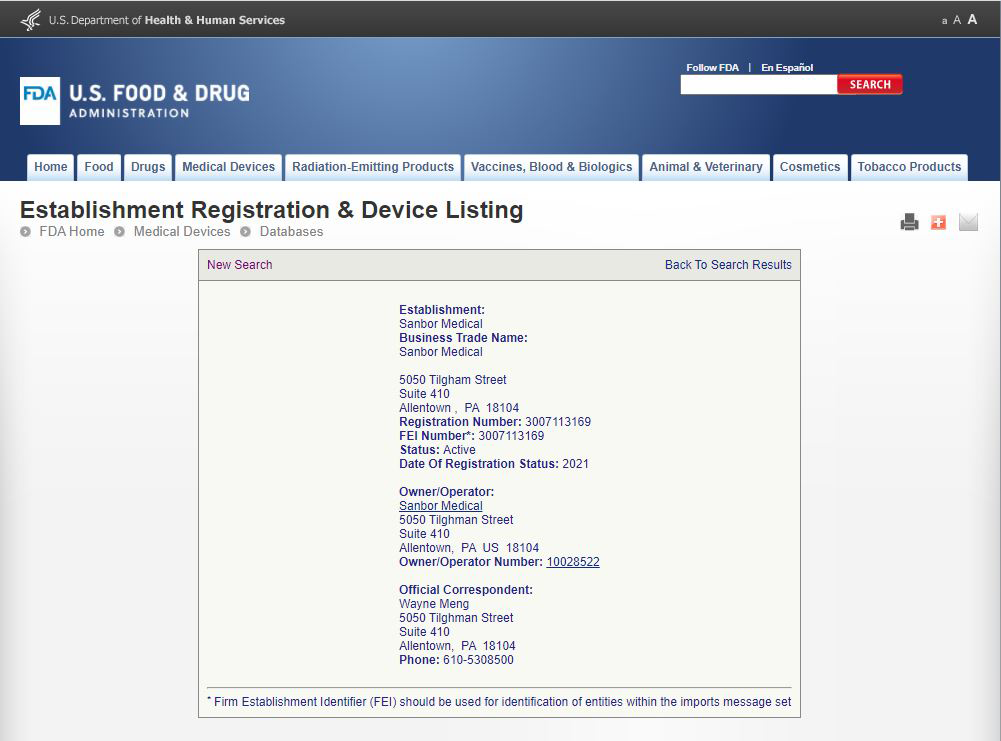Select the smallest text size 'a'
1001x741 pixels.
(944, 21)
